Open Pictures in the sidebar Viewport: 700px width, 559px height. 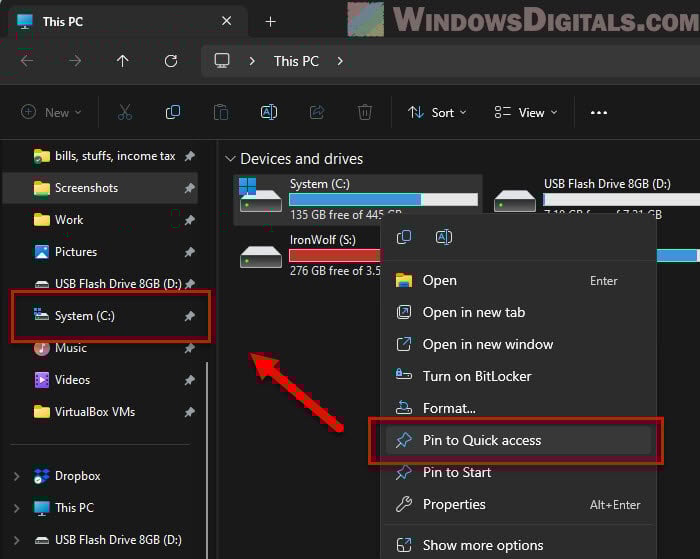tap(100, 252)
